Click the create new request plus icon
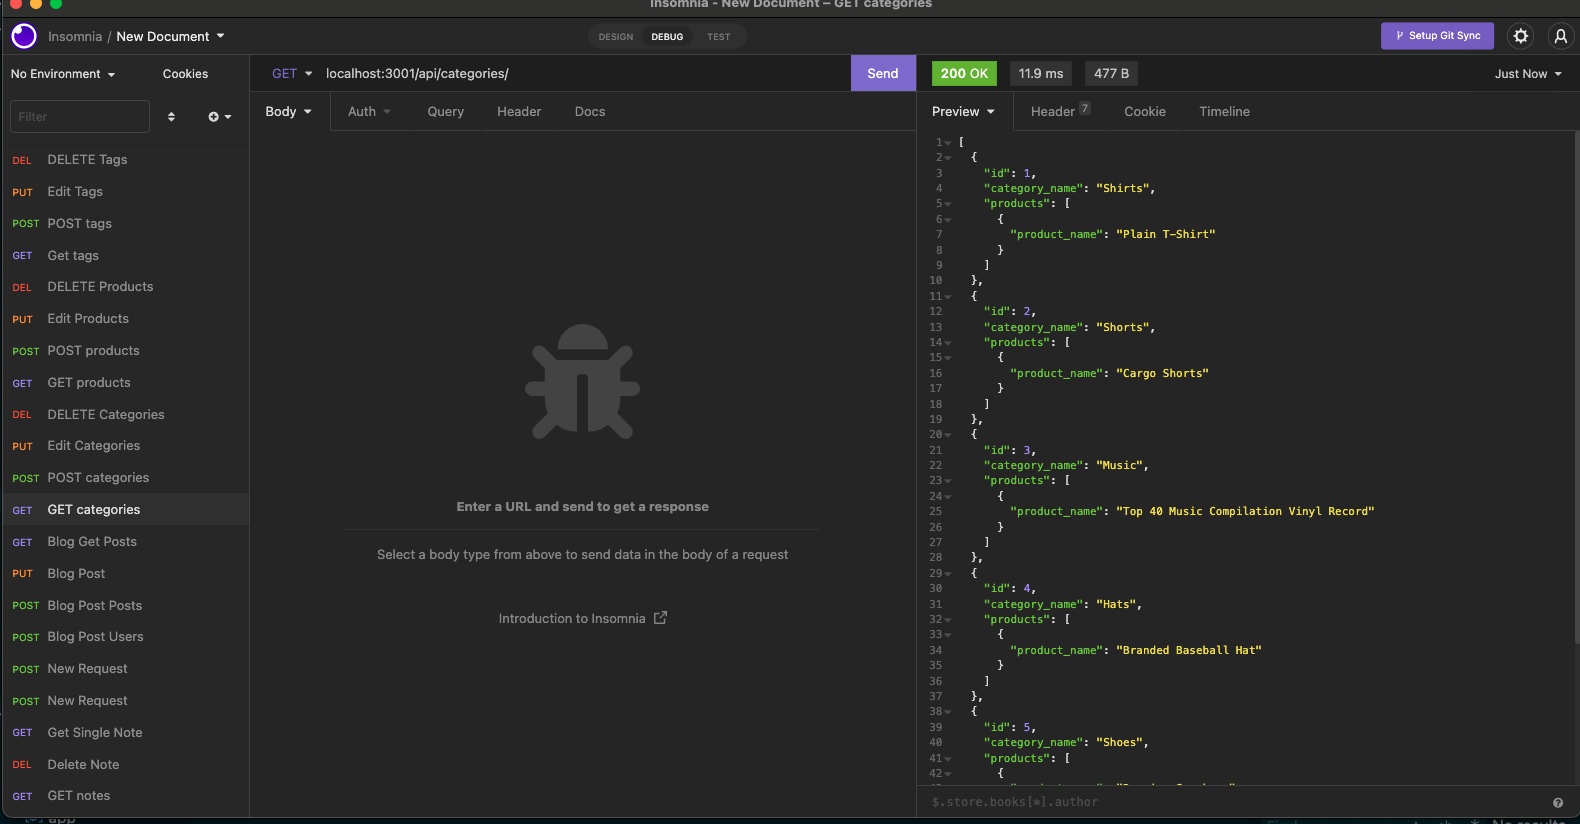This screenshot has width=1580, height=824. (x=219, y=117)
